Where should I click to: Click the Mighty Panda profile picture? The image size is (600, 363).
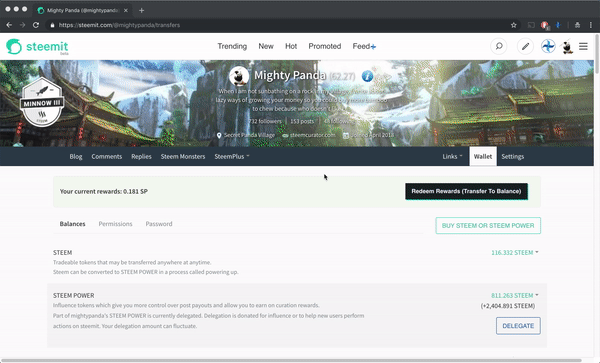click(239, 76)
